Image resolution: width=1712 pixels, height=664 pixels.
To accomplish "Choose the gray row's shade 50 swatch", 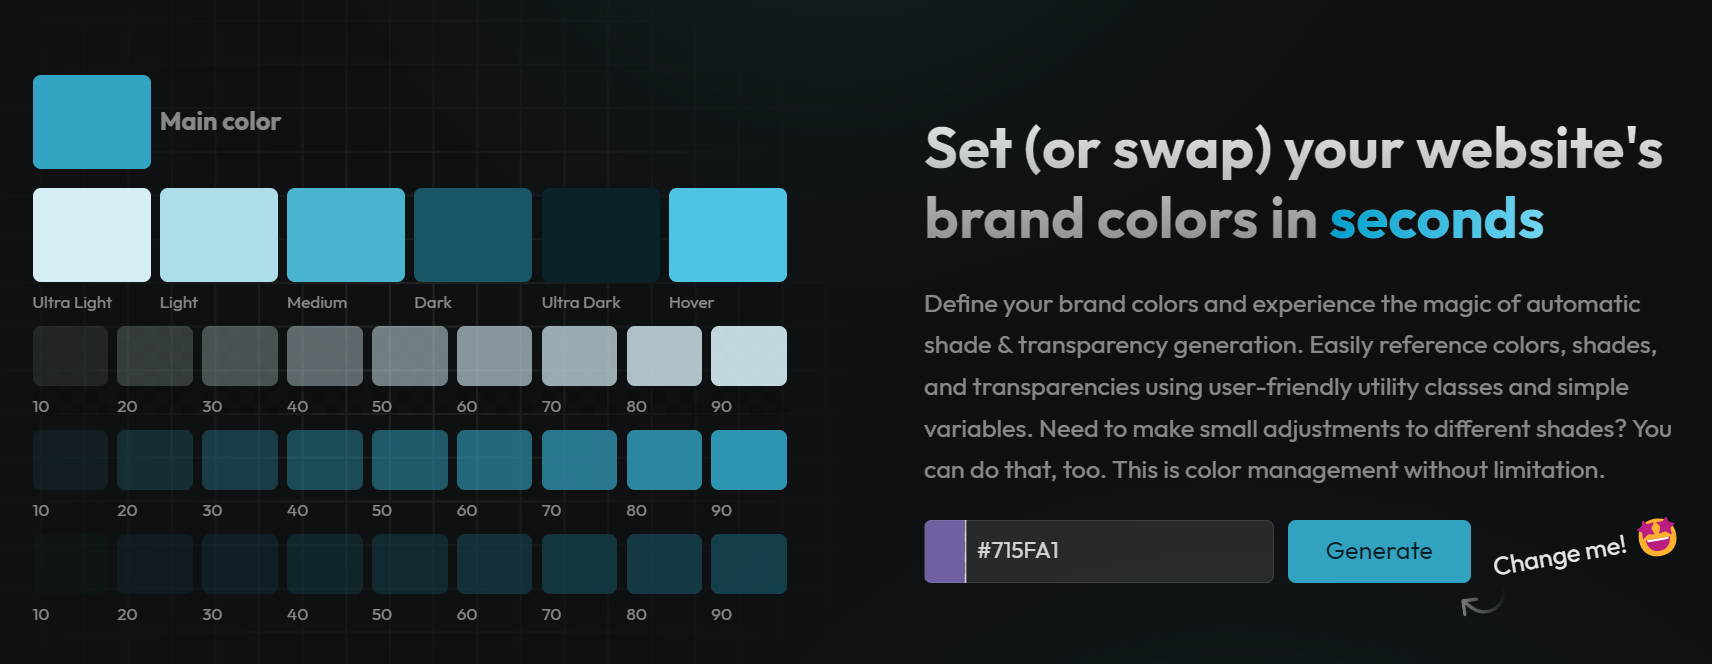I will pos(410,356).
